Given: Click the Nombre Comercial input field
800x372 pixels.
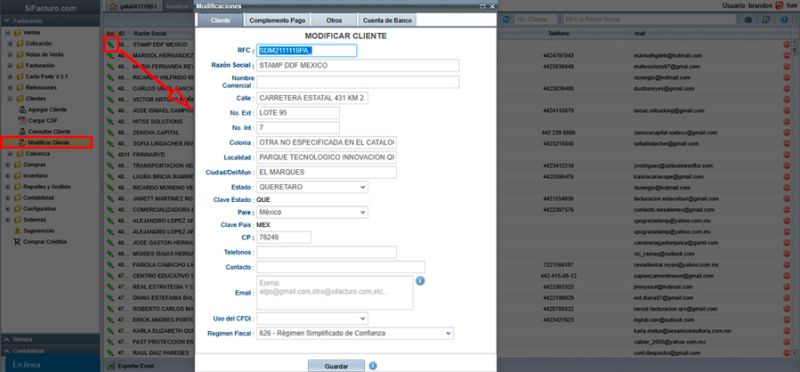Looking at the screenshot, I should 358,82.
